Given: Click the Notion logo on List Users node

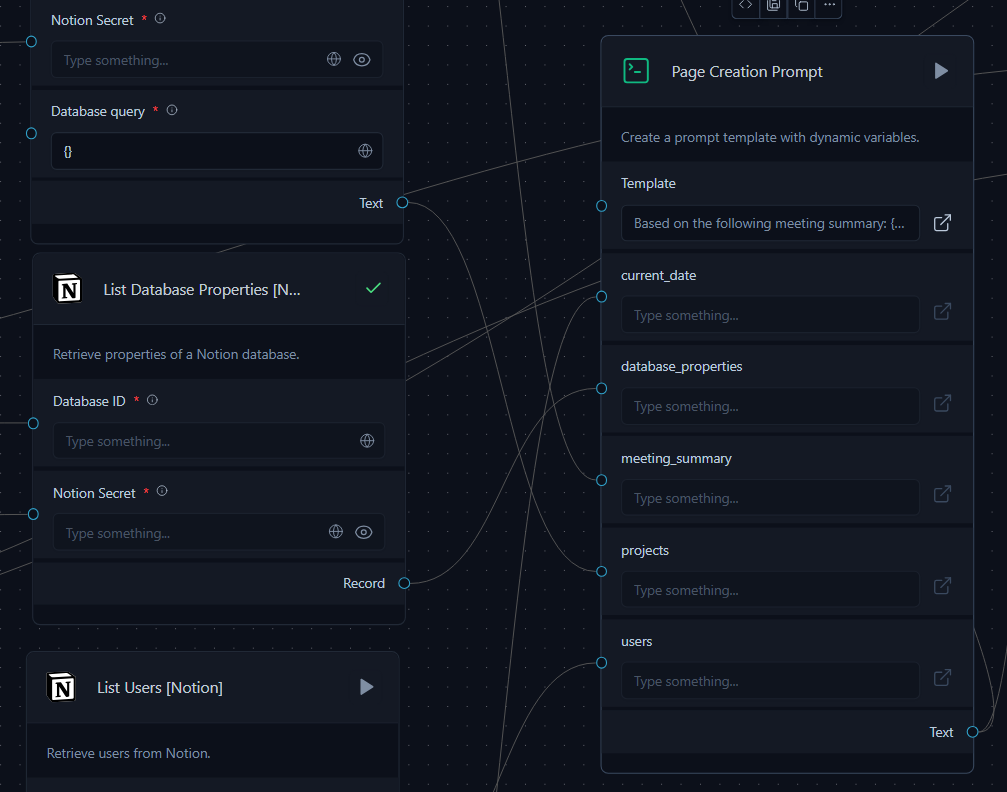Looking at the screenshot, I should [62, 687].
